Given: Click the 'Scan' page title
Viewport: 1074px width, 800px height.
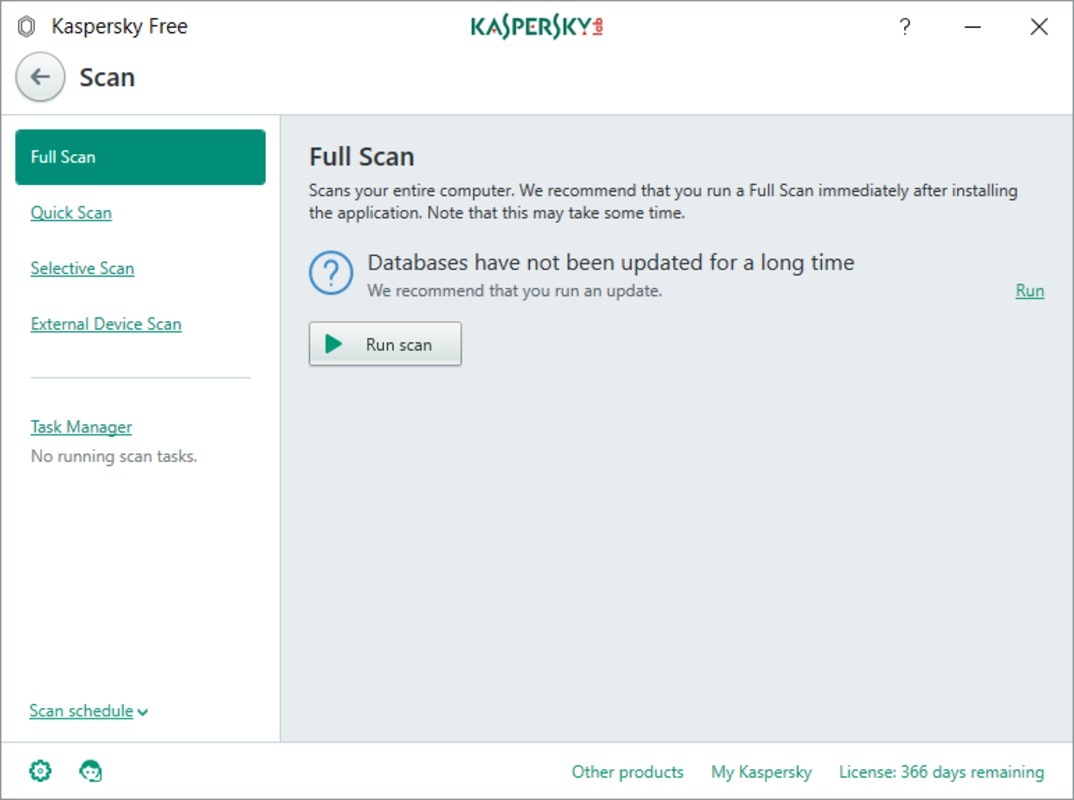Looking at the screenshot, I should (x=107, y=77).
